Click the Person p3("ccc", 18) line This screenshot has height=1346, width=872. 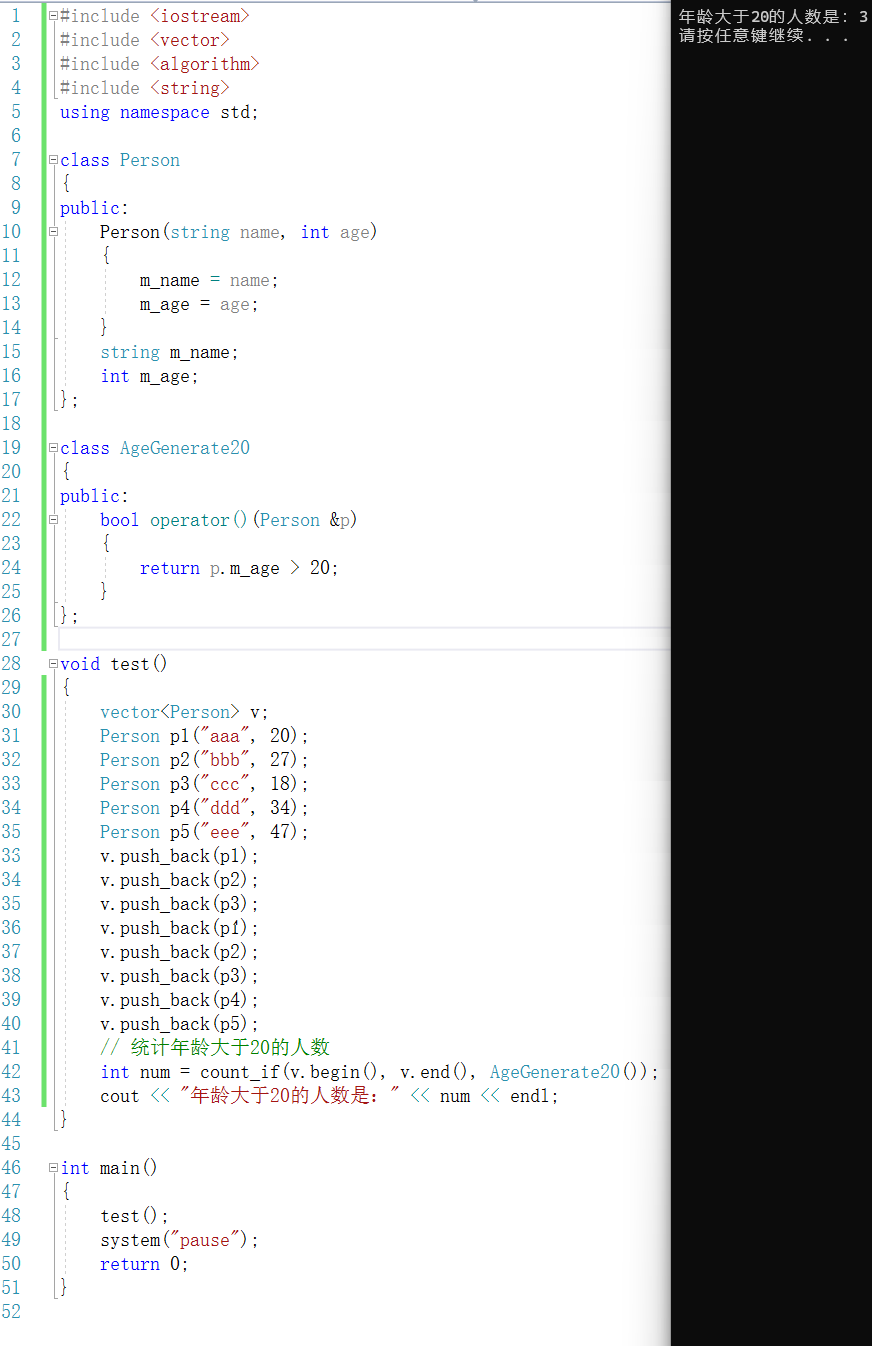205,784
